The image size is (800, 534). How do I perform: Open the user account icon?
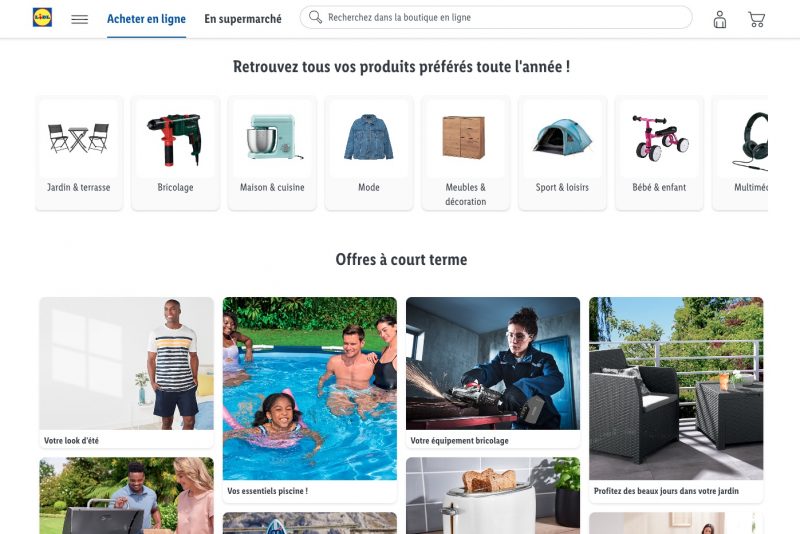pyautogui.click(x=720, y=19)
